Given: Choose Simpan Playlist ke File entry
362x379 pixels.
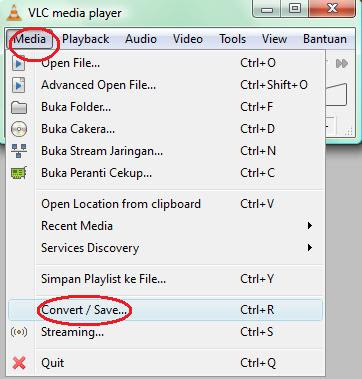Looking at the screenshot, I should (x=165, y=279).
